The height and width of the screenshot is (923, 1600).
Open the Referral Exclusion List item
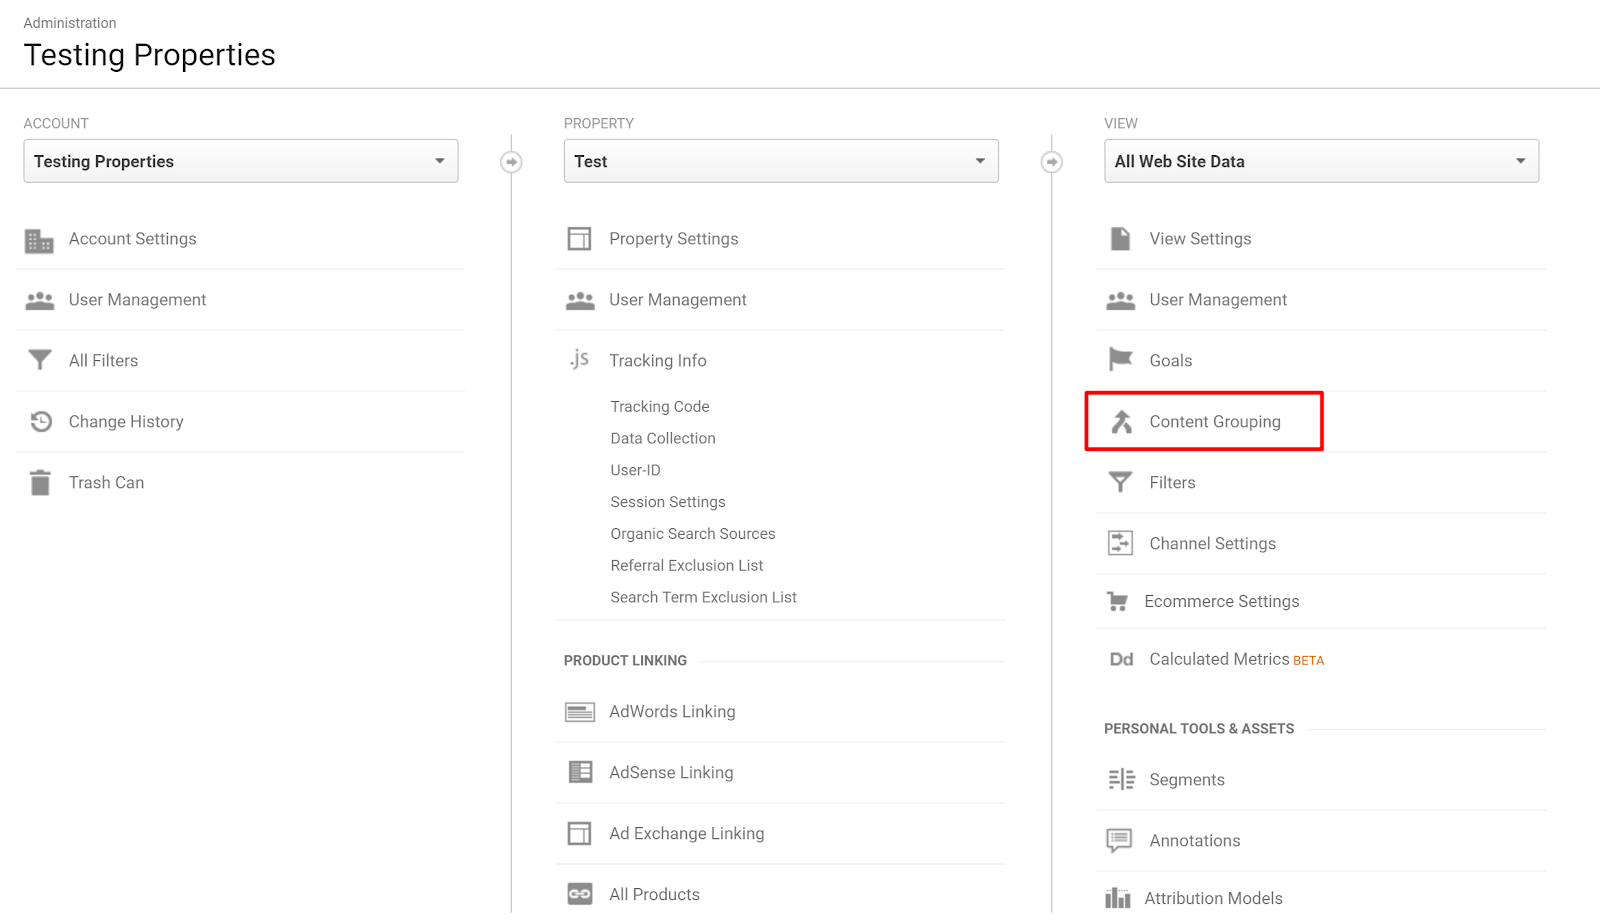coord(687,566)
